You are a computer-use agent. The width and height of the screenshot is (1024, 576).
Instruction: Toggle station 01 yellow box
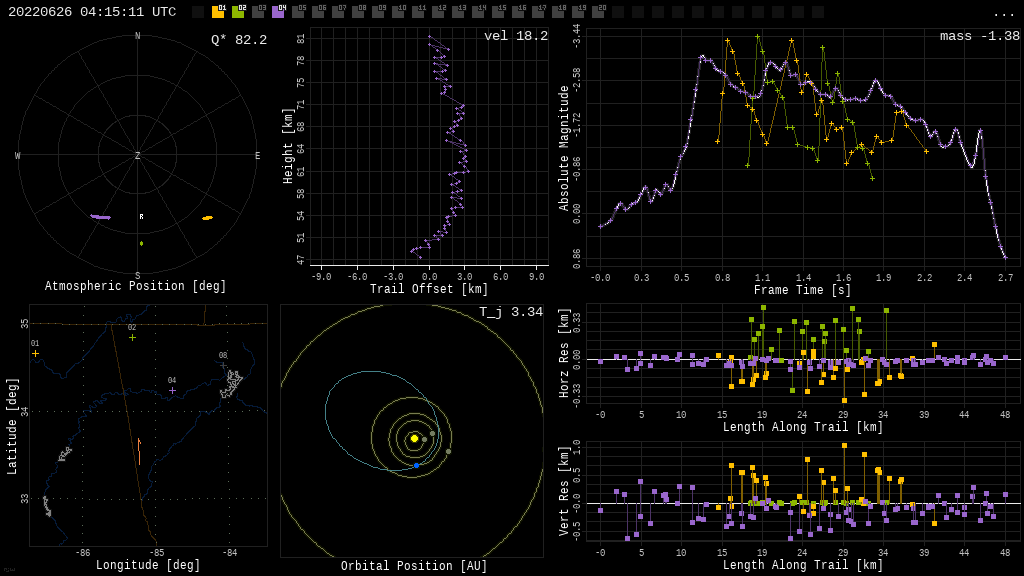pos(218,12)
